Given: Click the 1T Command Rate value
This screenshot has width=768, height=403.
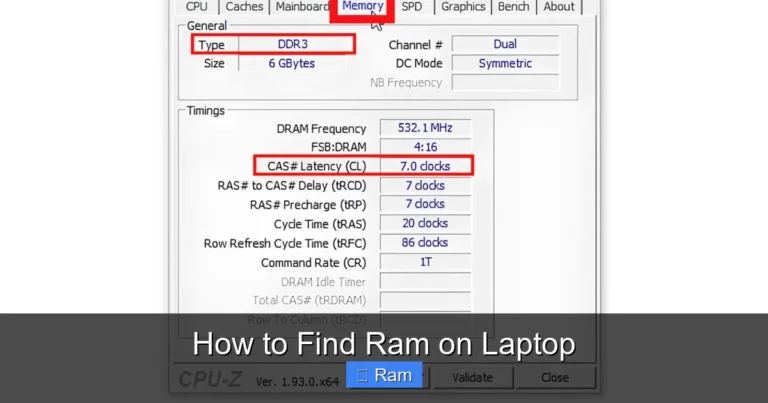Looking at the screenshot, I should (425, 262).
